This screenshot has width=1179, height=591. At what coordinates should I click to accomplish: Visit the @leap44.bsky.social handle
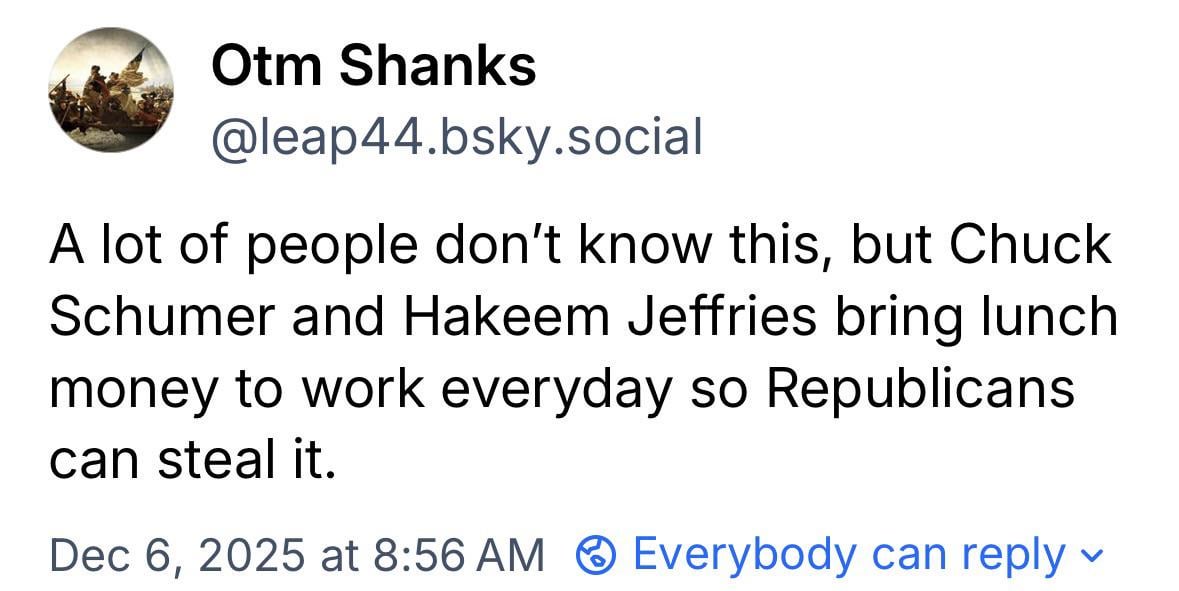pyautogui.click(x=456, y=137)
